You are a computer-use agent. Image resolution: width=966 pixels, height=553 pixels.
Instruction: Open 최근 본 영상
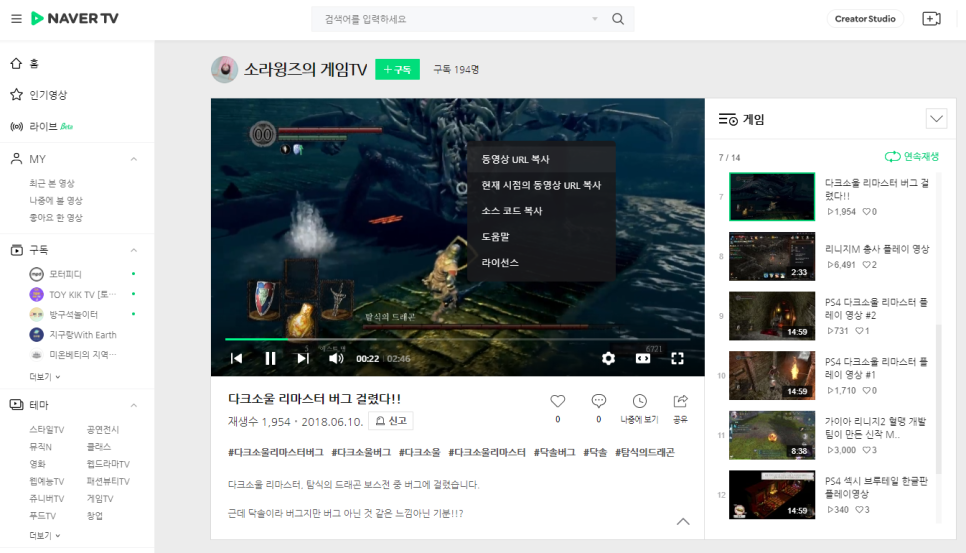click(x=52, y=184)
